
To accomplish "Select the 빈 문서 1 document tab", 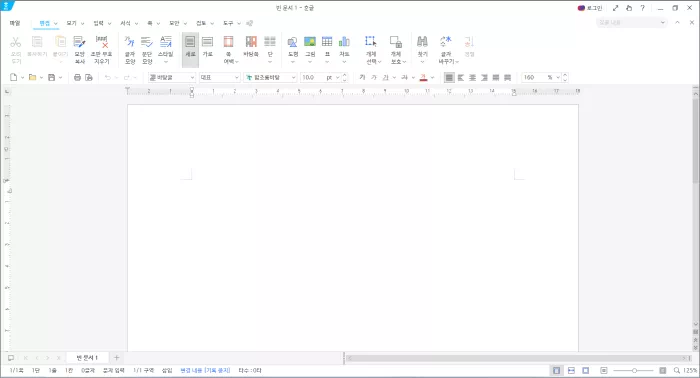I will [x=87, y=357].
